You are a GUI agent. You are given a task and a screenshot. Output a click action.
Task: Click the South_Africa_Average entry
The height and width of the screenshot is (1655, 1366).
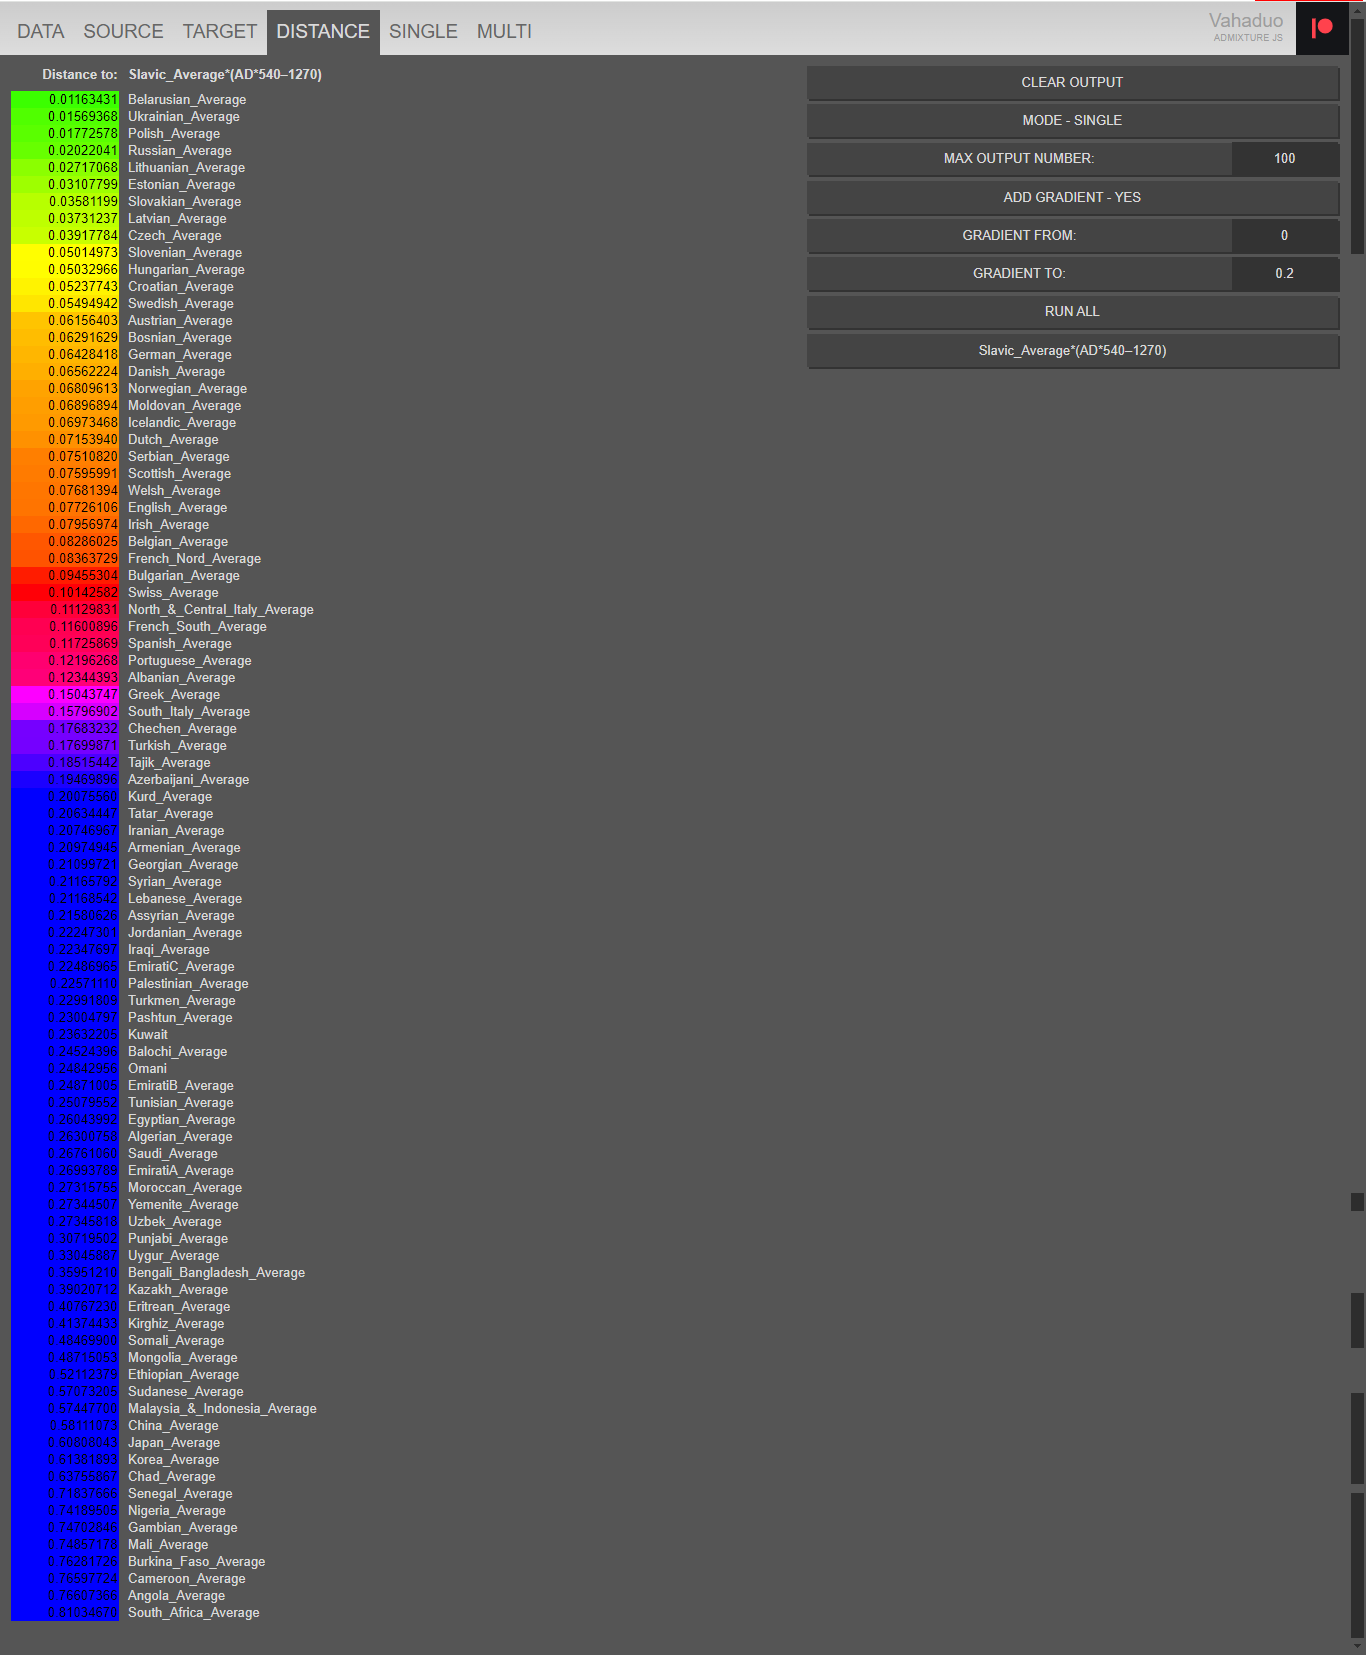(x=194, y=1613)
